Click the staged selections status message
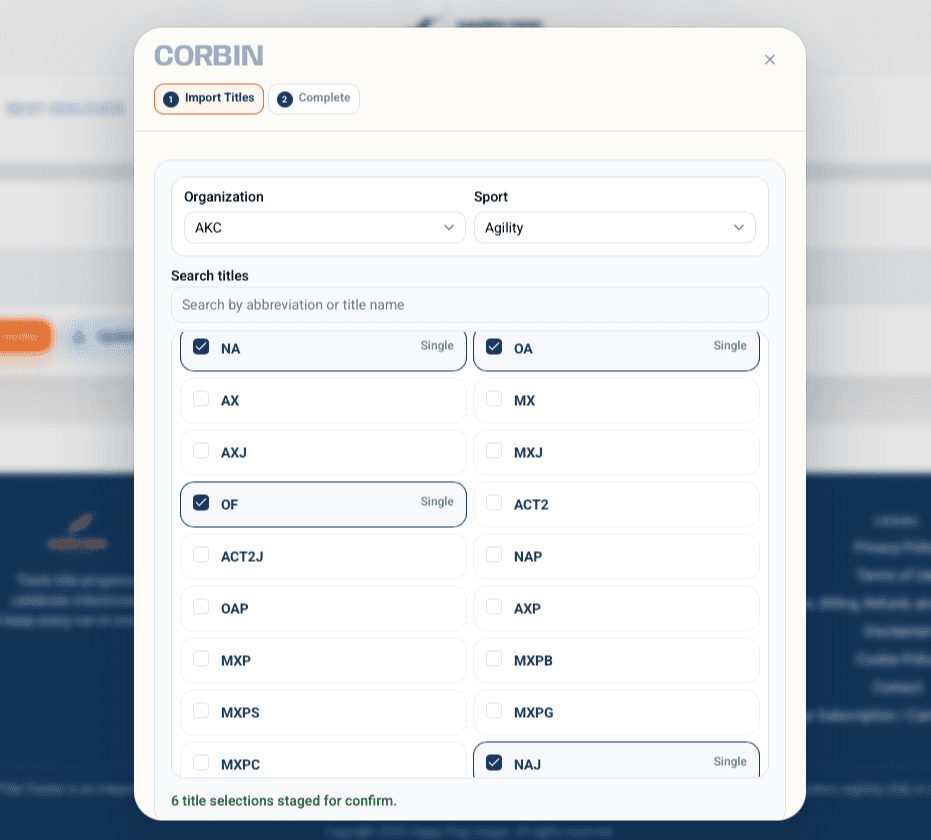The image size is (931, 840). click(x=284, y=801)
